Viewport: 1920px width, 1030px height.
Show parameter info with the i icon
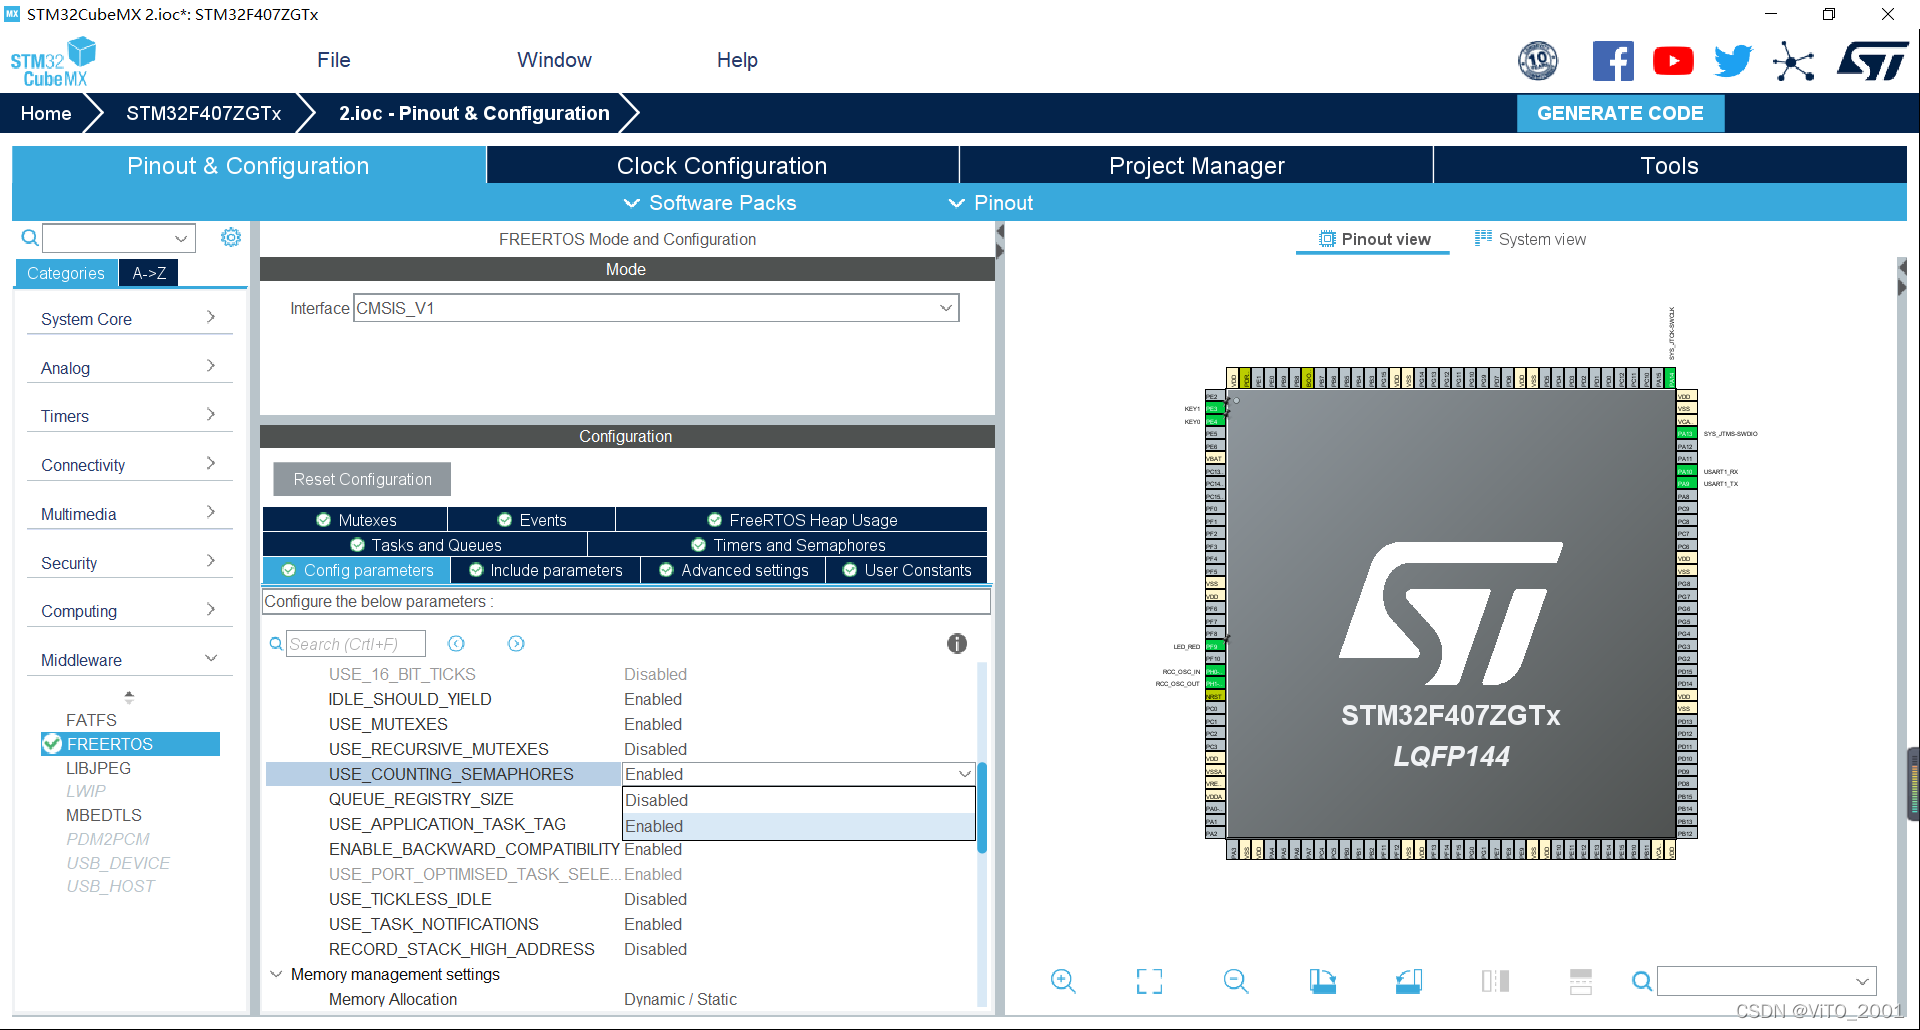point(957,644)
